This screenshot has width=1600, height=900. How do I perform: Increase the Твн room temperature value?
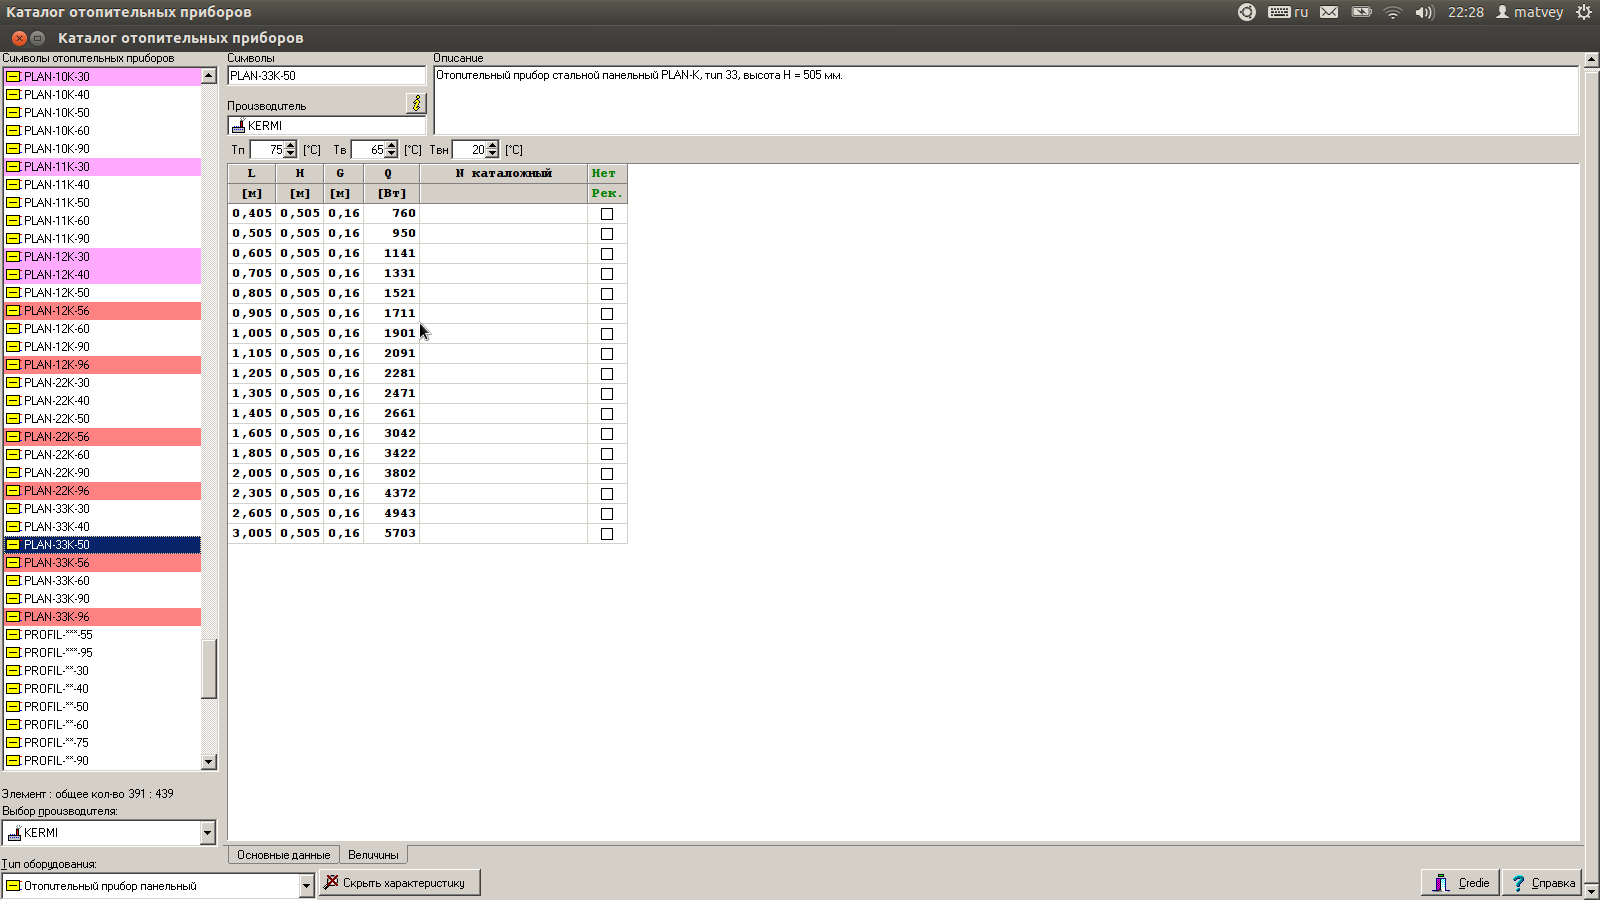(492, 146)
